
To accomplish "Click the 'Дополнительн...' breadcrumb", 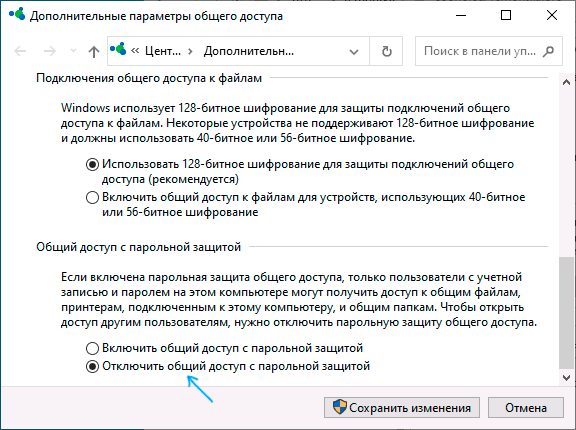I will tap(249, 51).
